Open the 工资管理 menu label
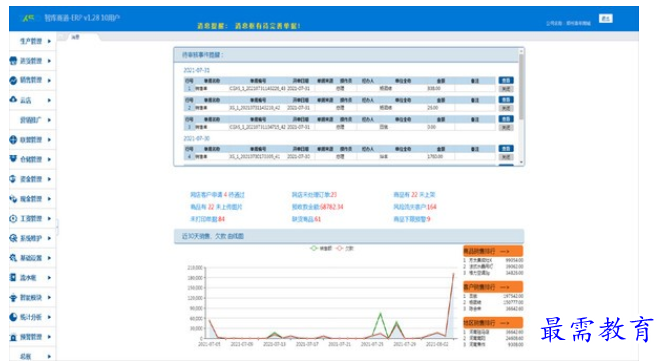The width and height of the screenshot is (662, 361). [x=31, y=218]
